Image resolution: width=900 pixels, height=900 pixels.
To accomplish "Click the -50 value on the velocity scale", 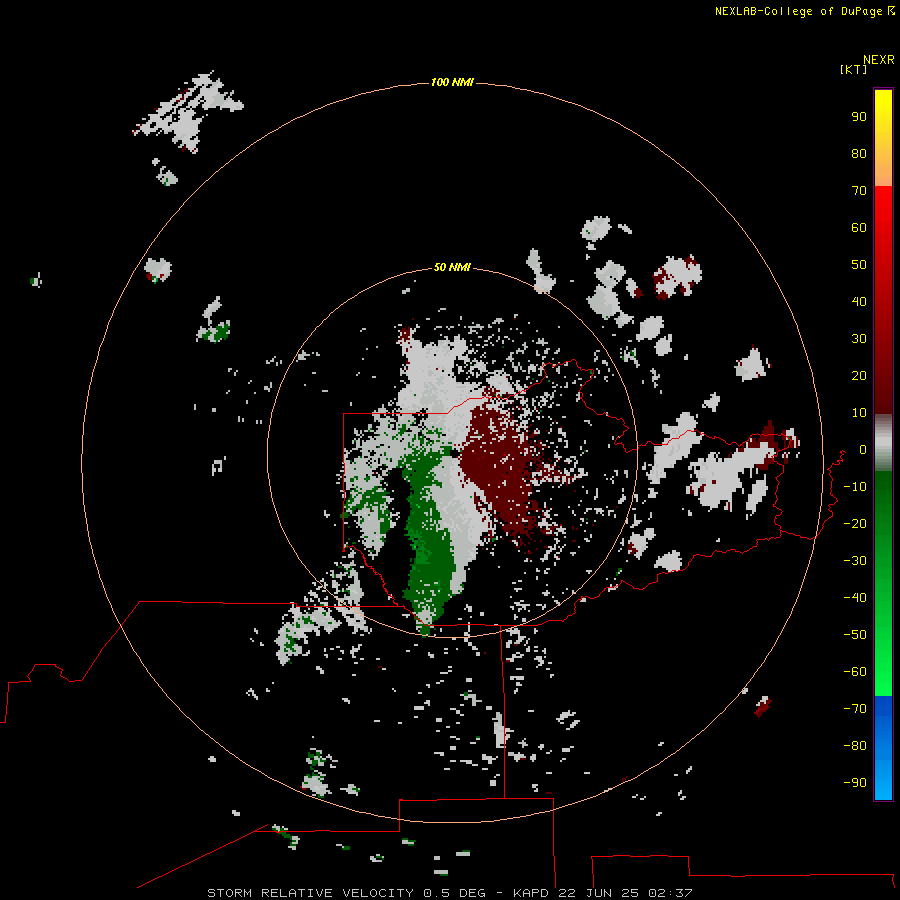I will (855, 635).
